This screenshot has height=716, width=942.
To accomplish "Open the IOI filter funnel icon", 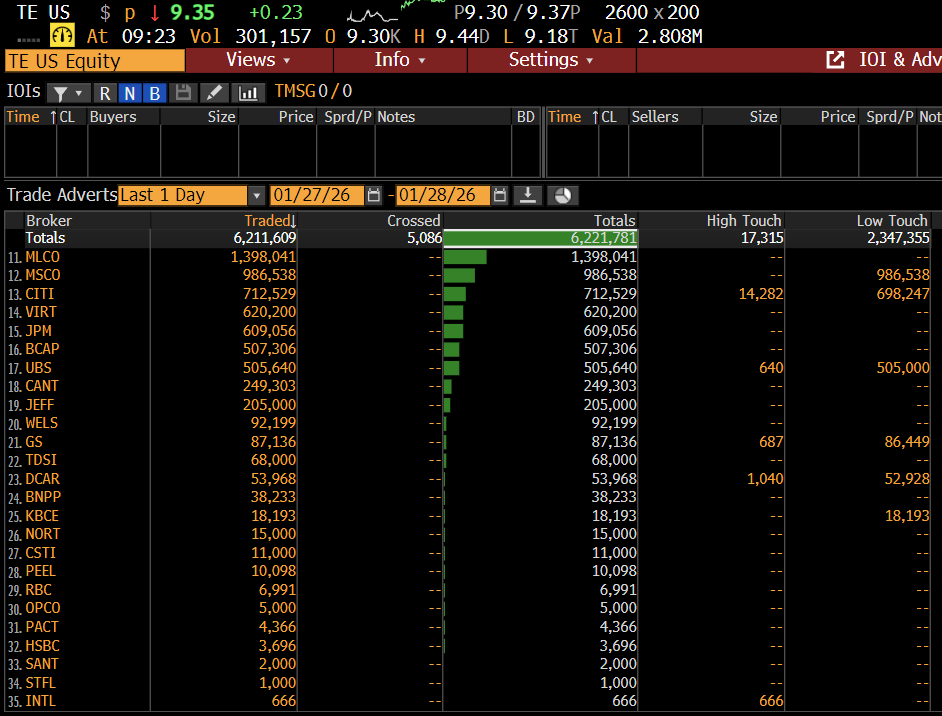I will [60, 94].
